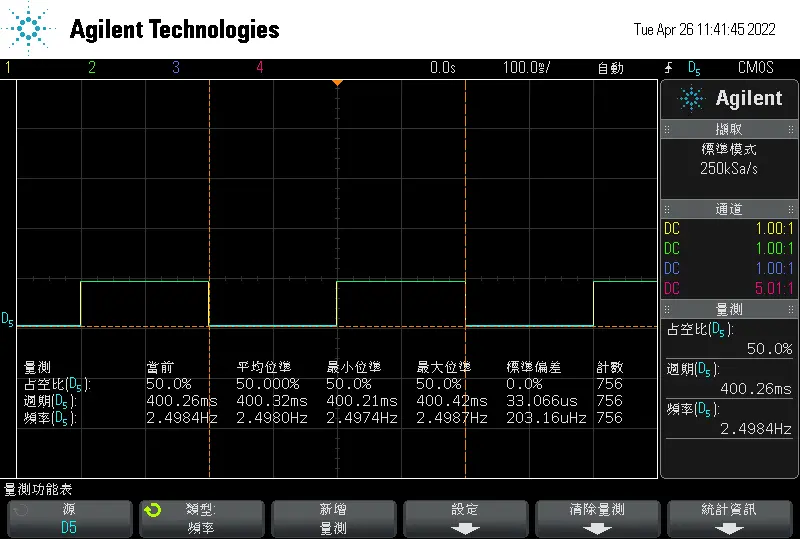Click the 2.4980Hz mean frequency value

pyautogui.click(x=272, y=418)
